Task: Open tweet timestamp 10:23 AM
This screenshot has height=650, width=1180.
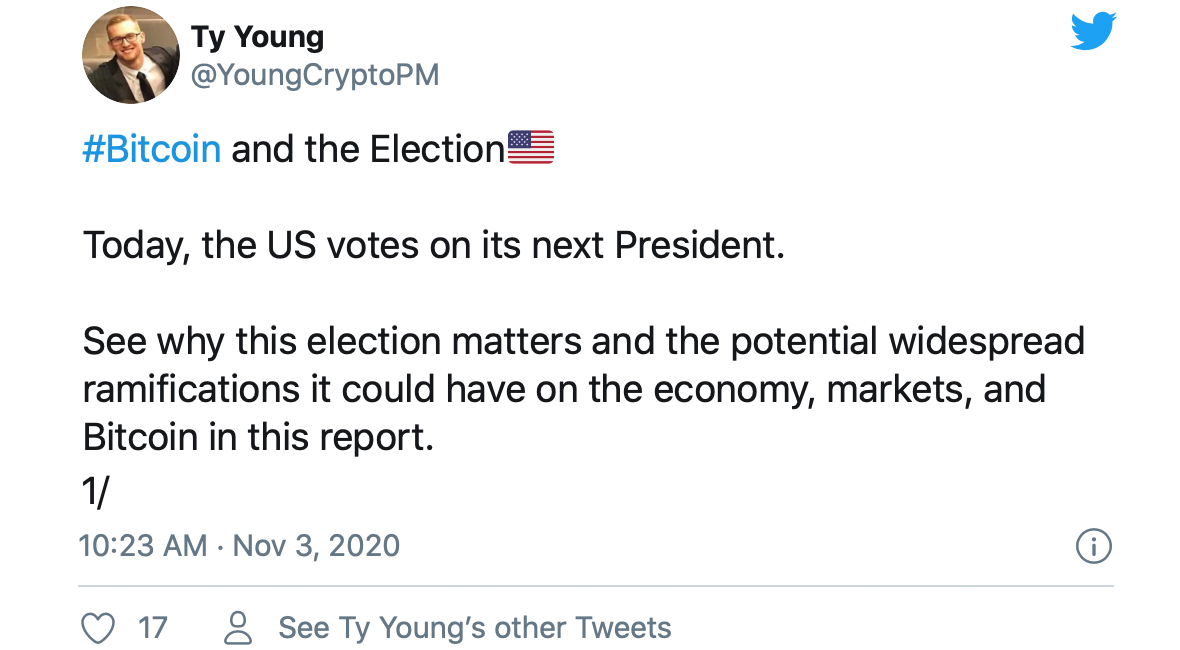Action: tap(142, 546)
